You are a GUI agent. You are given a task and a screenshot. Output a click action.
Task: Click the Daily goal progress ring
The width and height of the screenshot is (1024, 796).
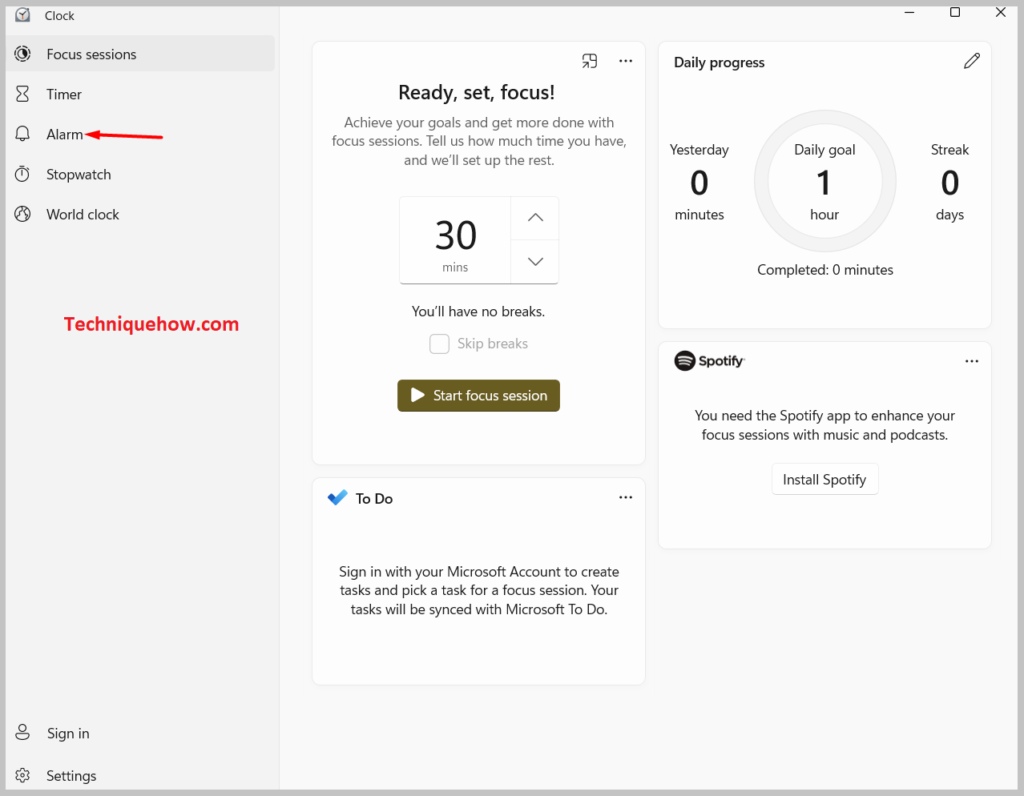[824, 181]
